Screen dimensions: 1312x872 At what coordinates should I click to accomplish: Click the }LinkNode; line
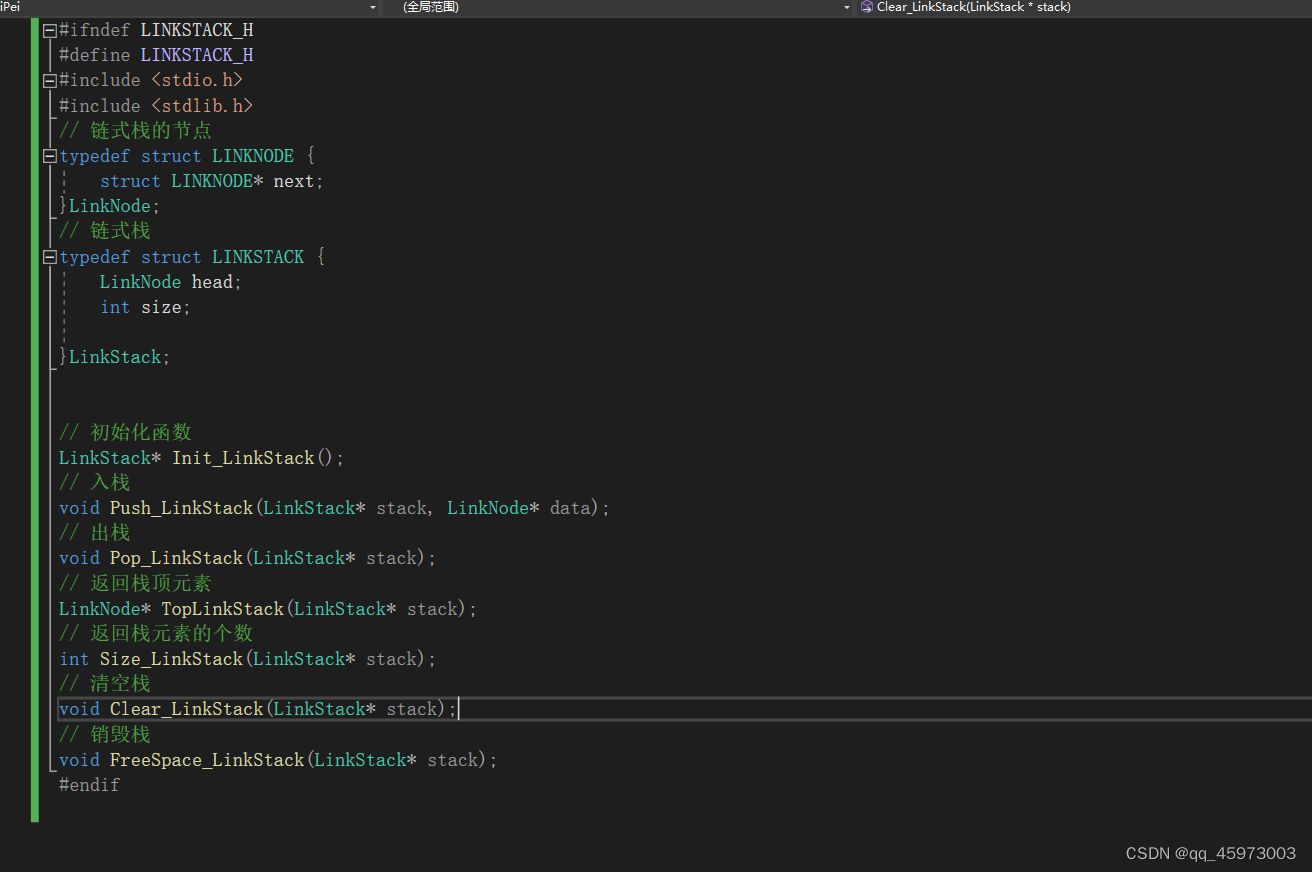(x=110, y=206)
